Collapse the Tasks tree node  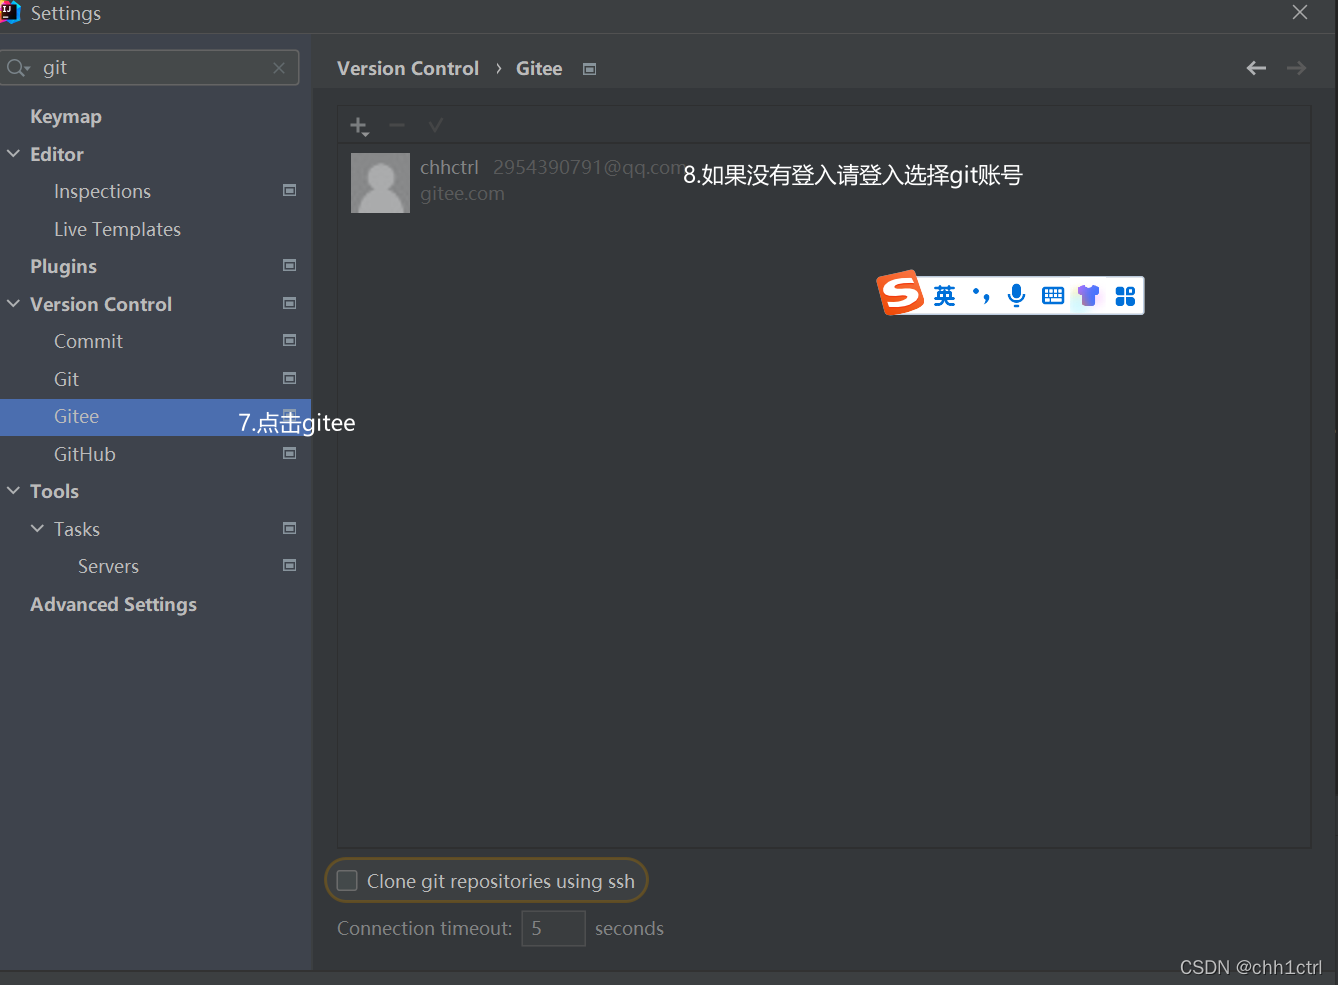(x=38, y=529)
